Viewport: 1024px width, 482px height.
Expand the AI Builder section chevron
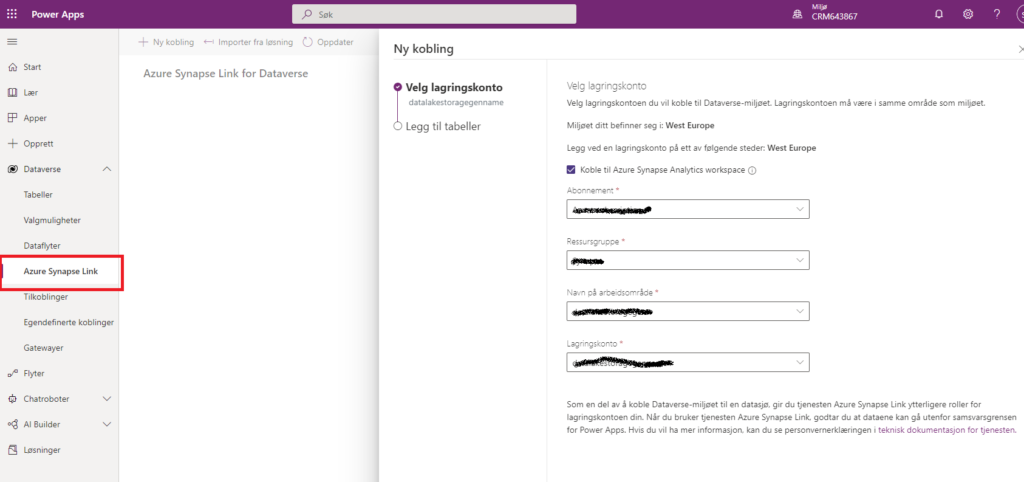click(x=107, y=425)
